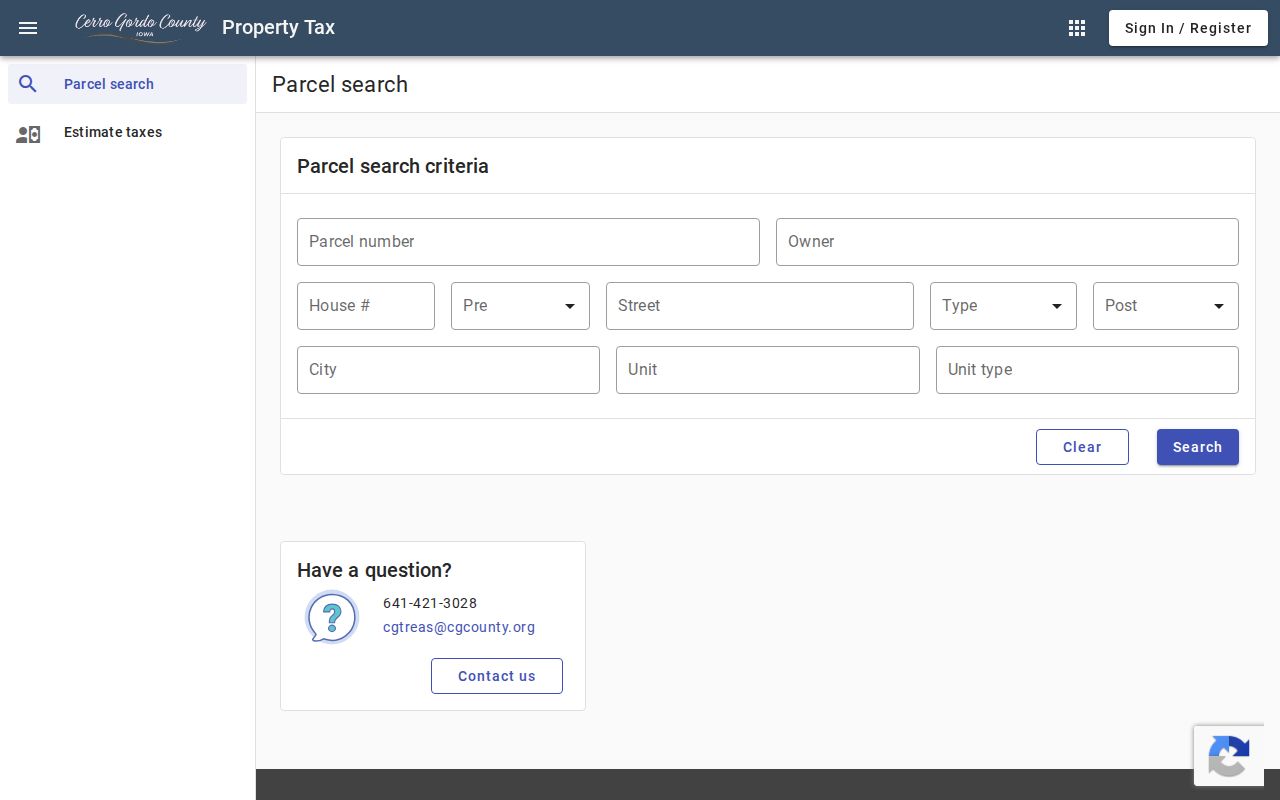Image resolution: width=1280 pixels, height=800 pixels.
Task: Click the Sign In / Register button
Action: [x=1188, y=28]
